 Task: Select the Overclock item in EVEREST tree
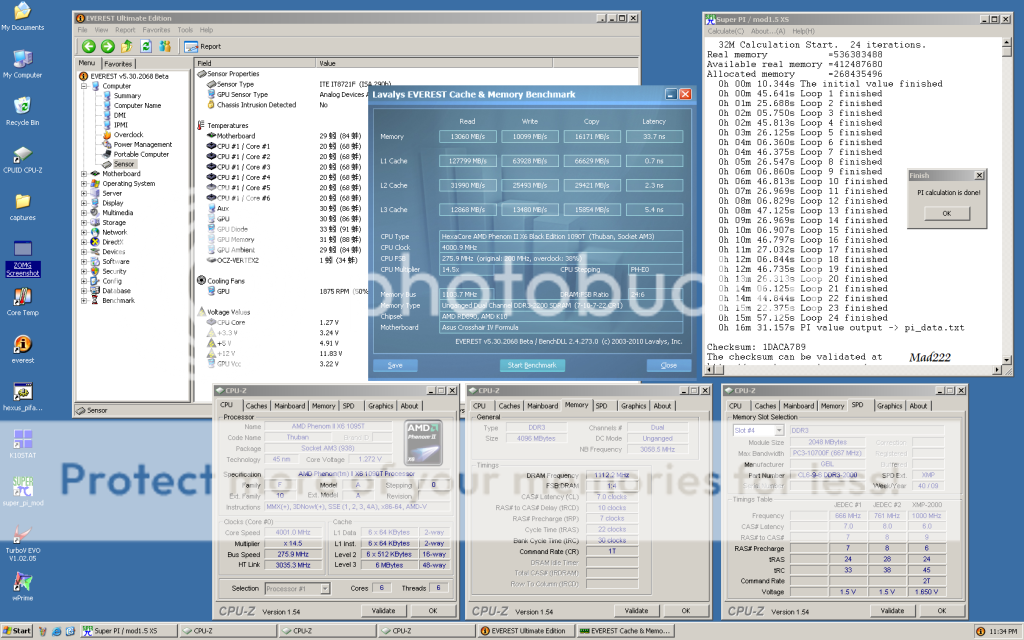(127, 134)
